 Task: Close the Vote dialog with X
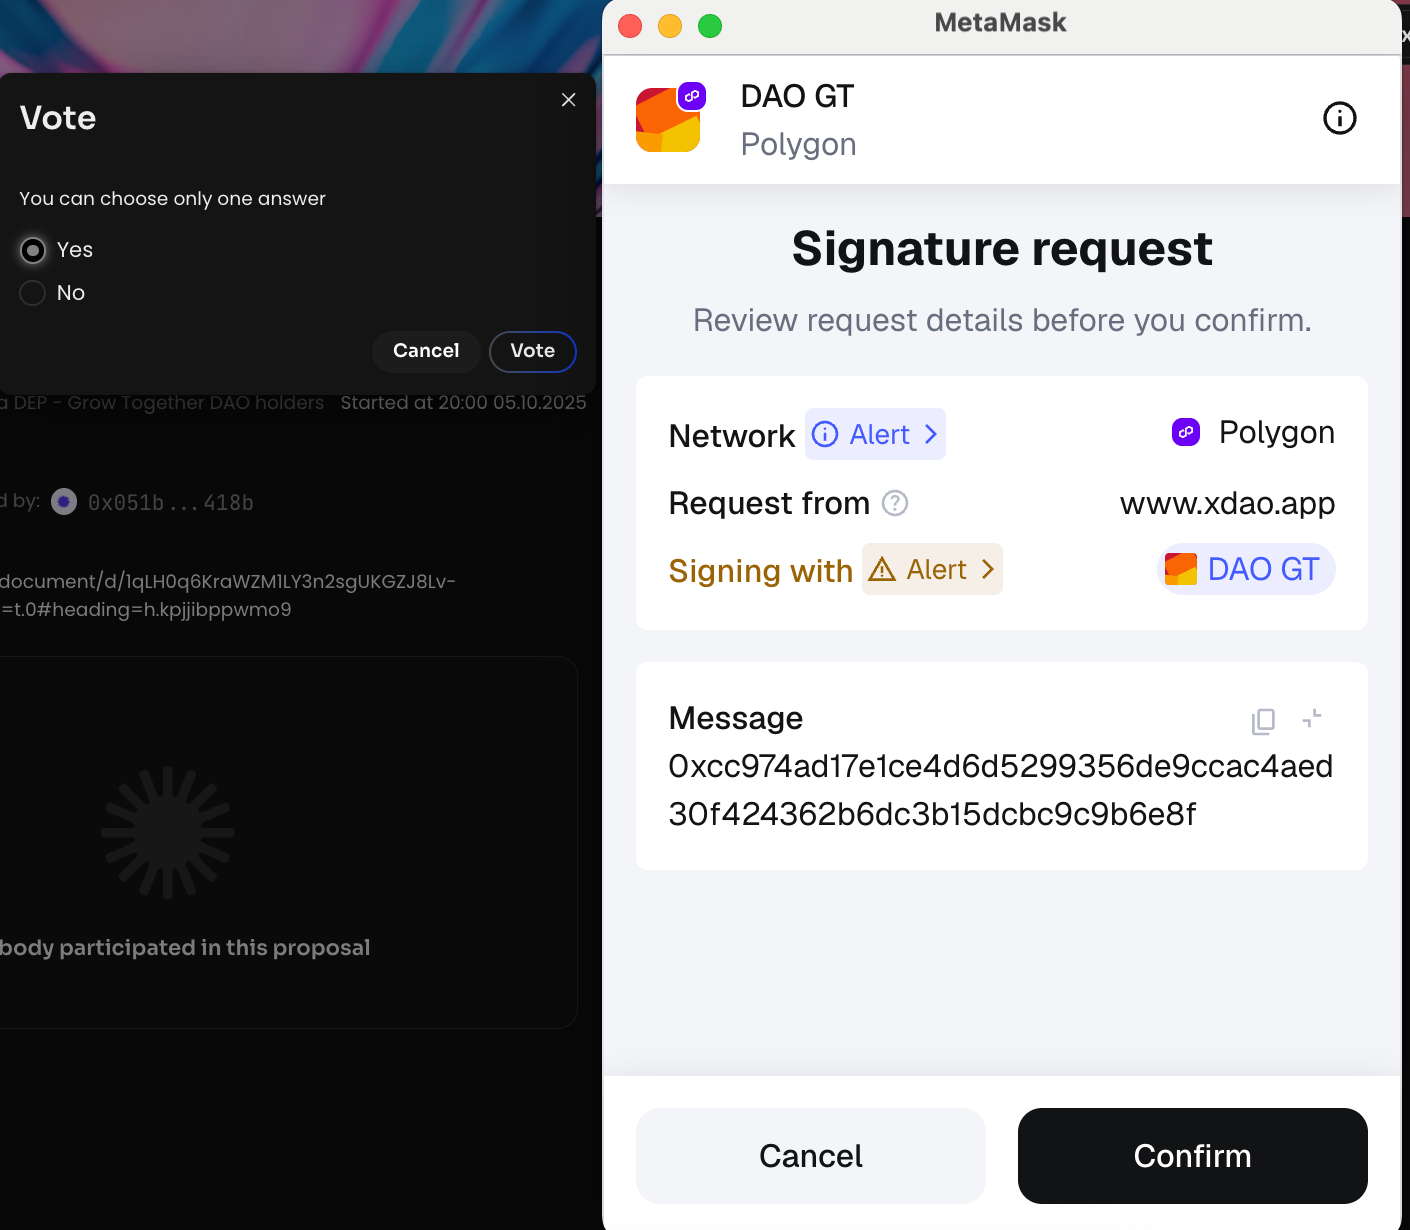tap(568, 100)
